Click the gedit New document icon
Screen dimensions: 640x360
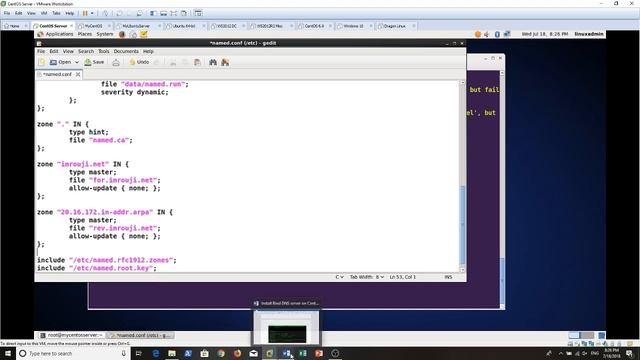click(x=42, y=62)
